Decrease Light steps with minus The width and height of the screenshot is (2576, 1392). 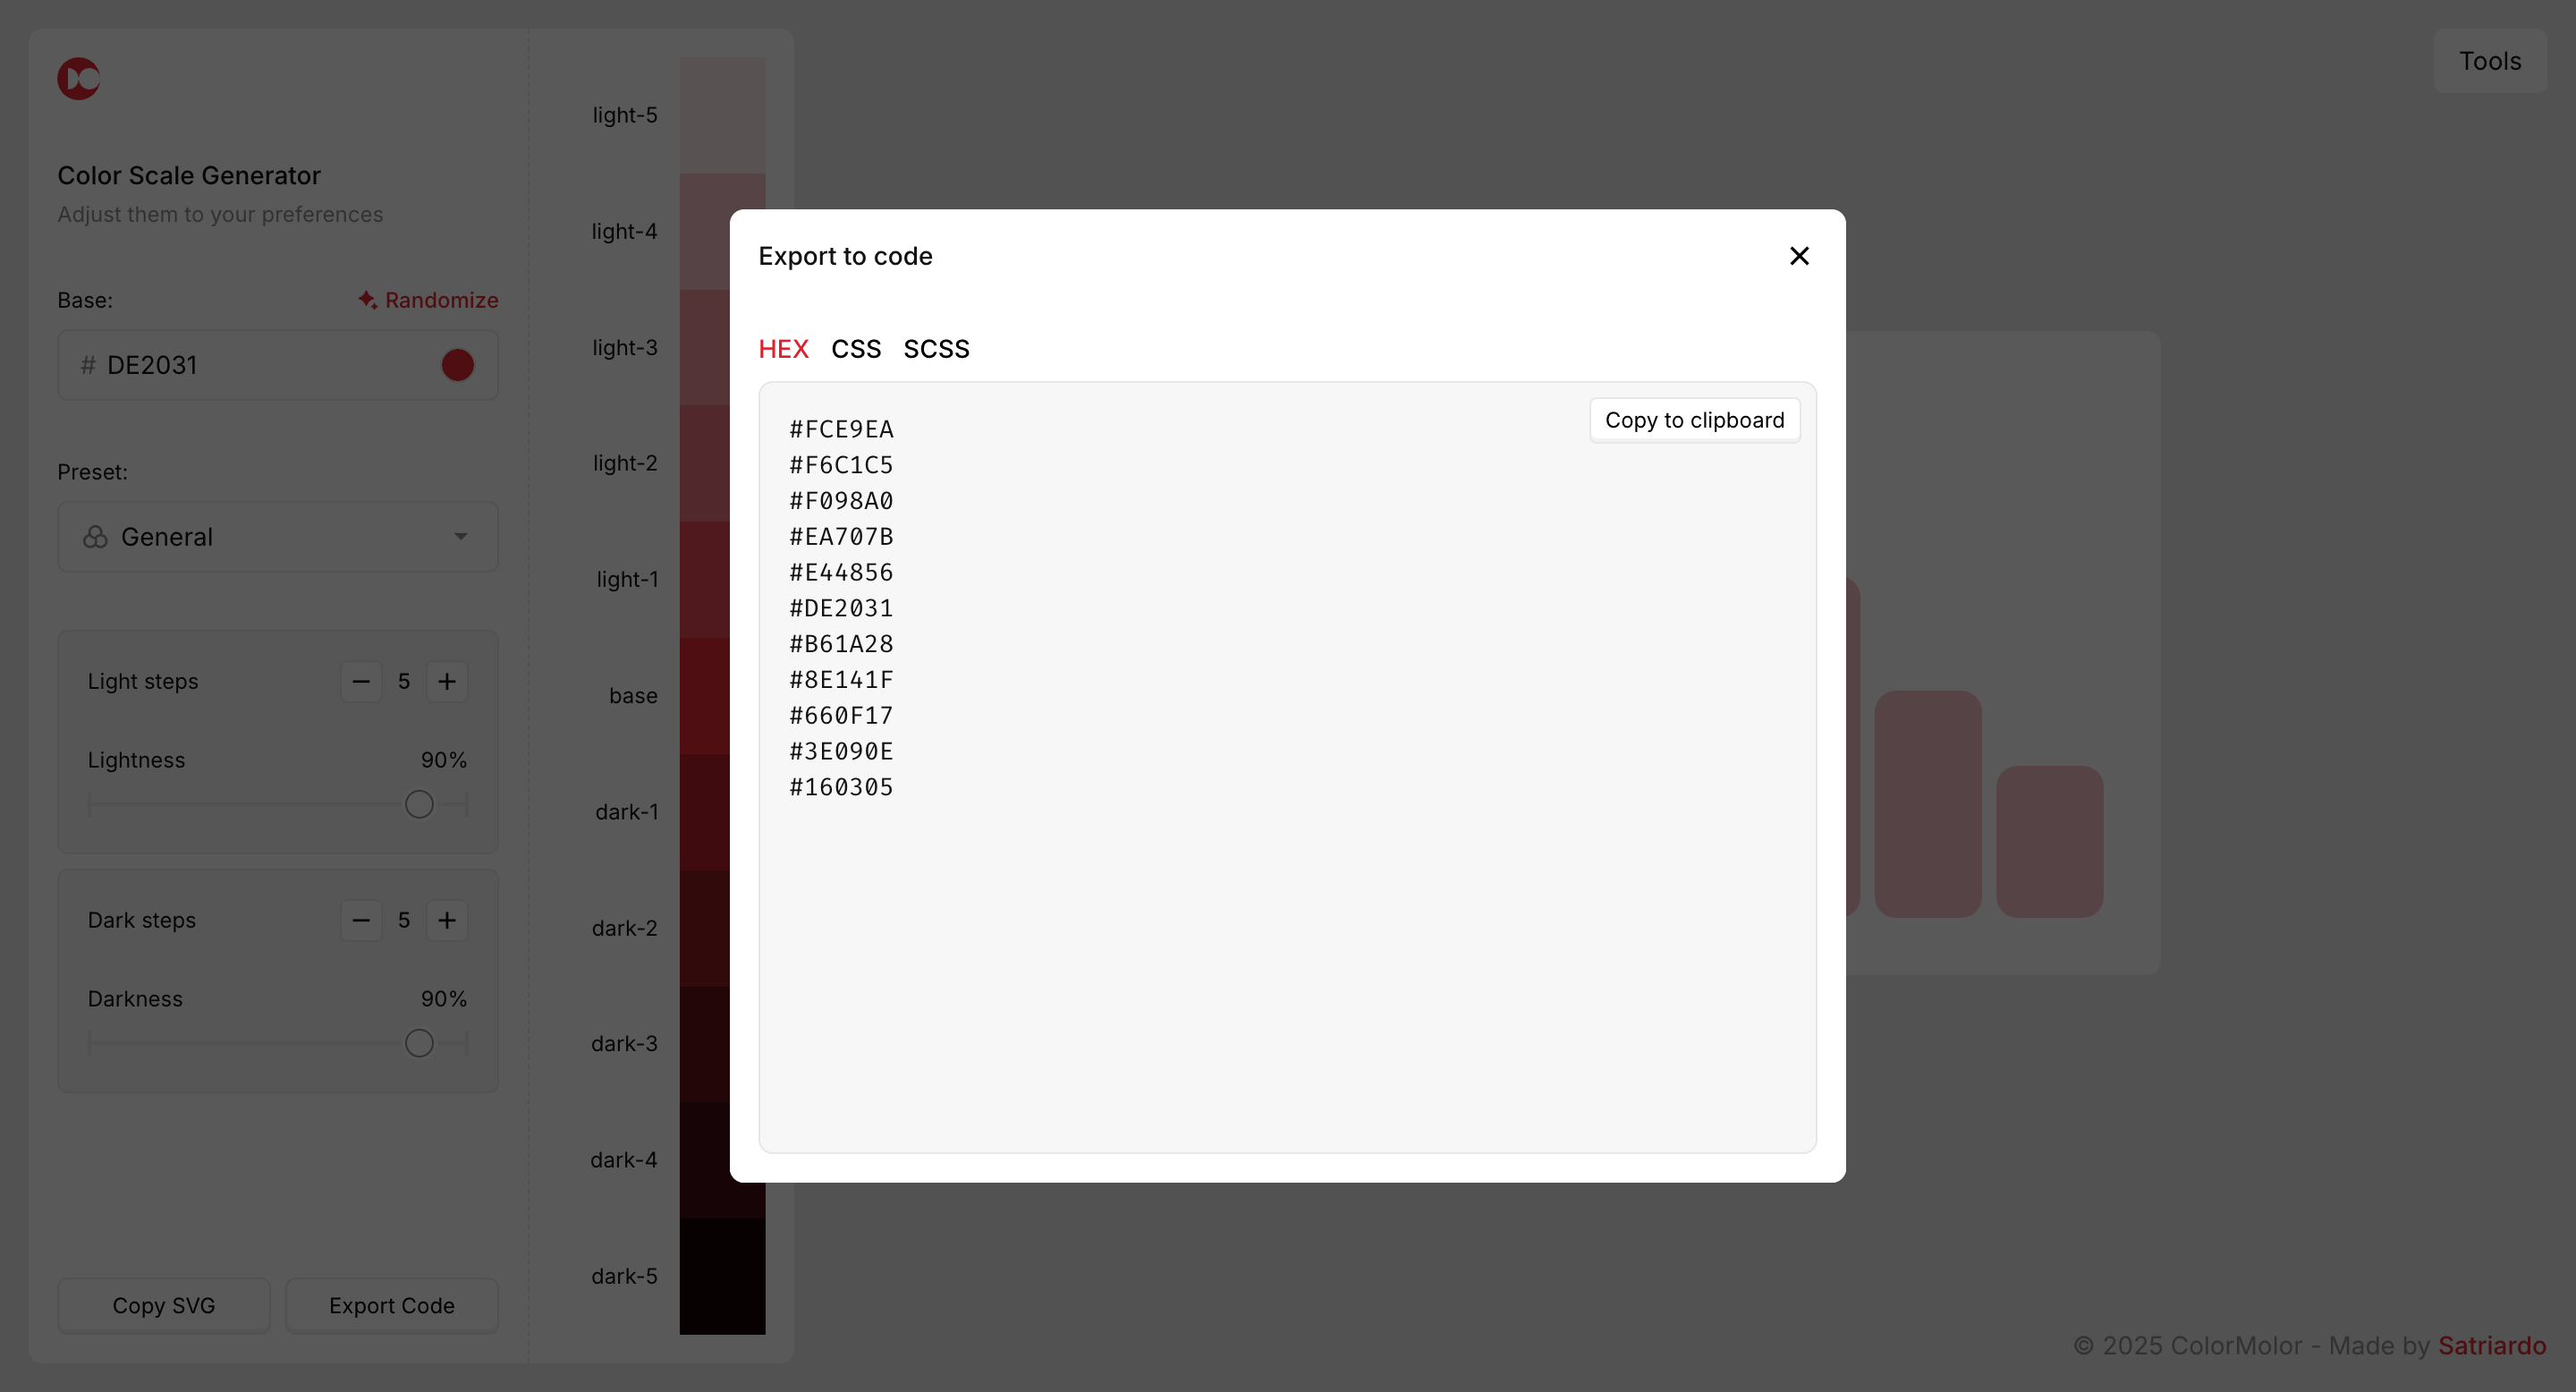click(x=361, y=681)
